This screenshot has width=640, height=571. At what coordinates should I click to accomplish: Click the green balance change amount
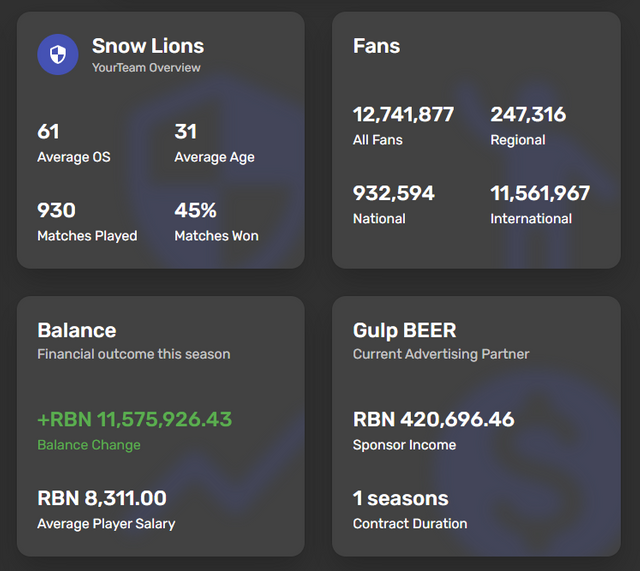(x=135, y=419)
